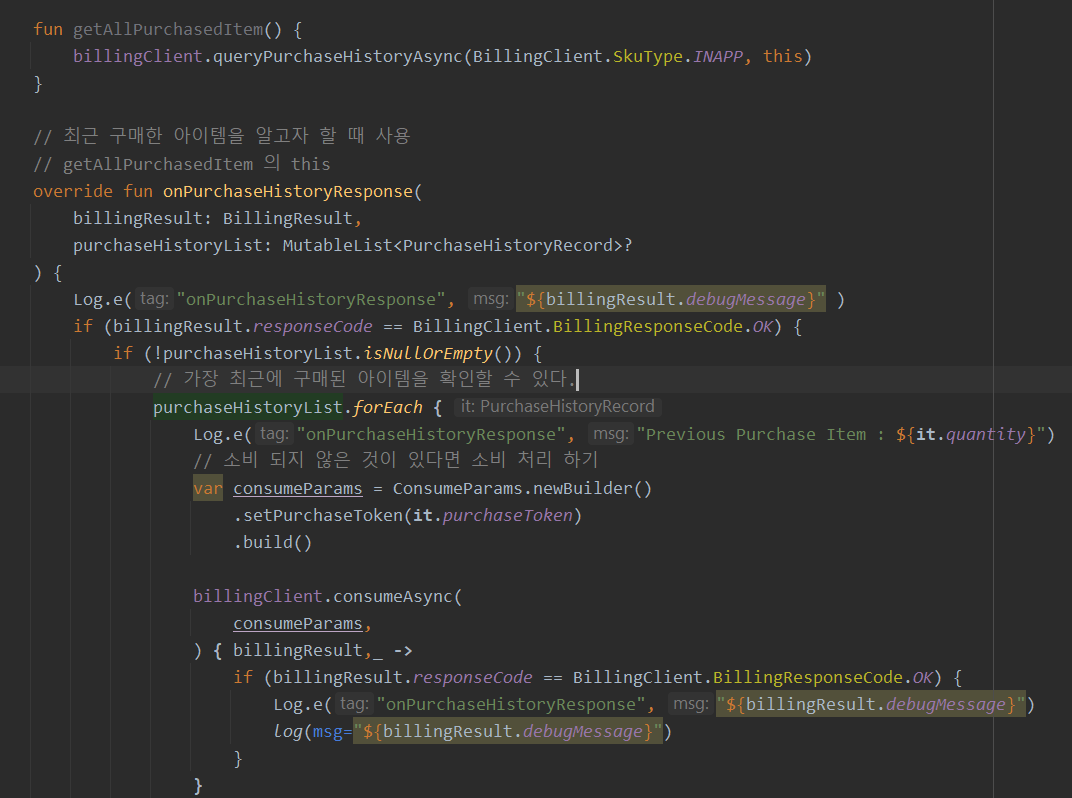Screen dimensions: 1072x798
Task: Click the first 'msg:' inlay hint
Action: (x=490, y=299)
